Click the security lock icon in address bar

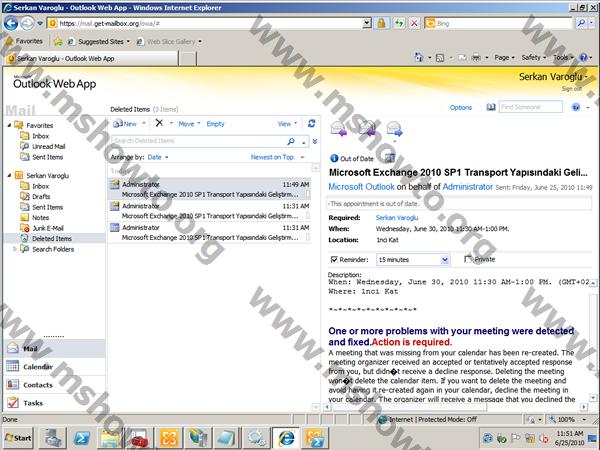pyautogui.click(x=382, y=23)
